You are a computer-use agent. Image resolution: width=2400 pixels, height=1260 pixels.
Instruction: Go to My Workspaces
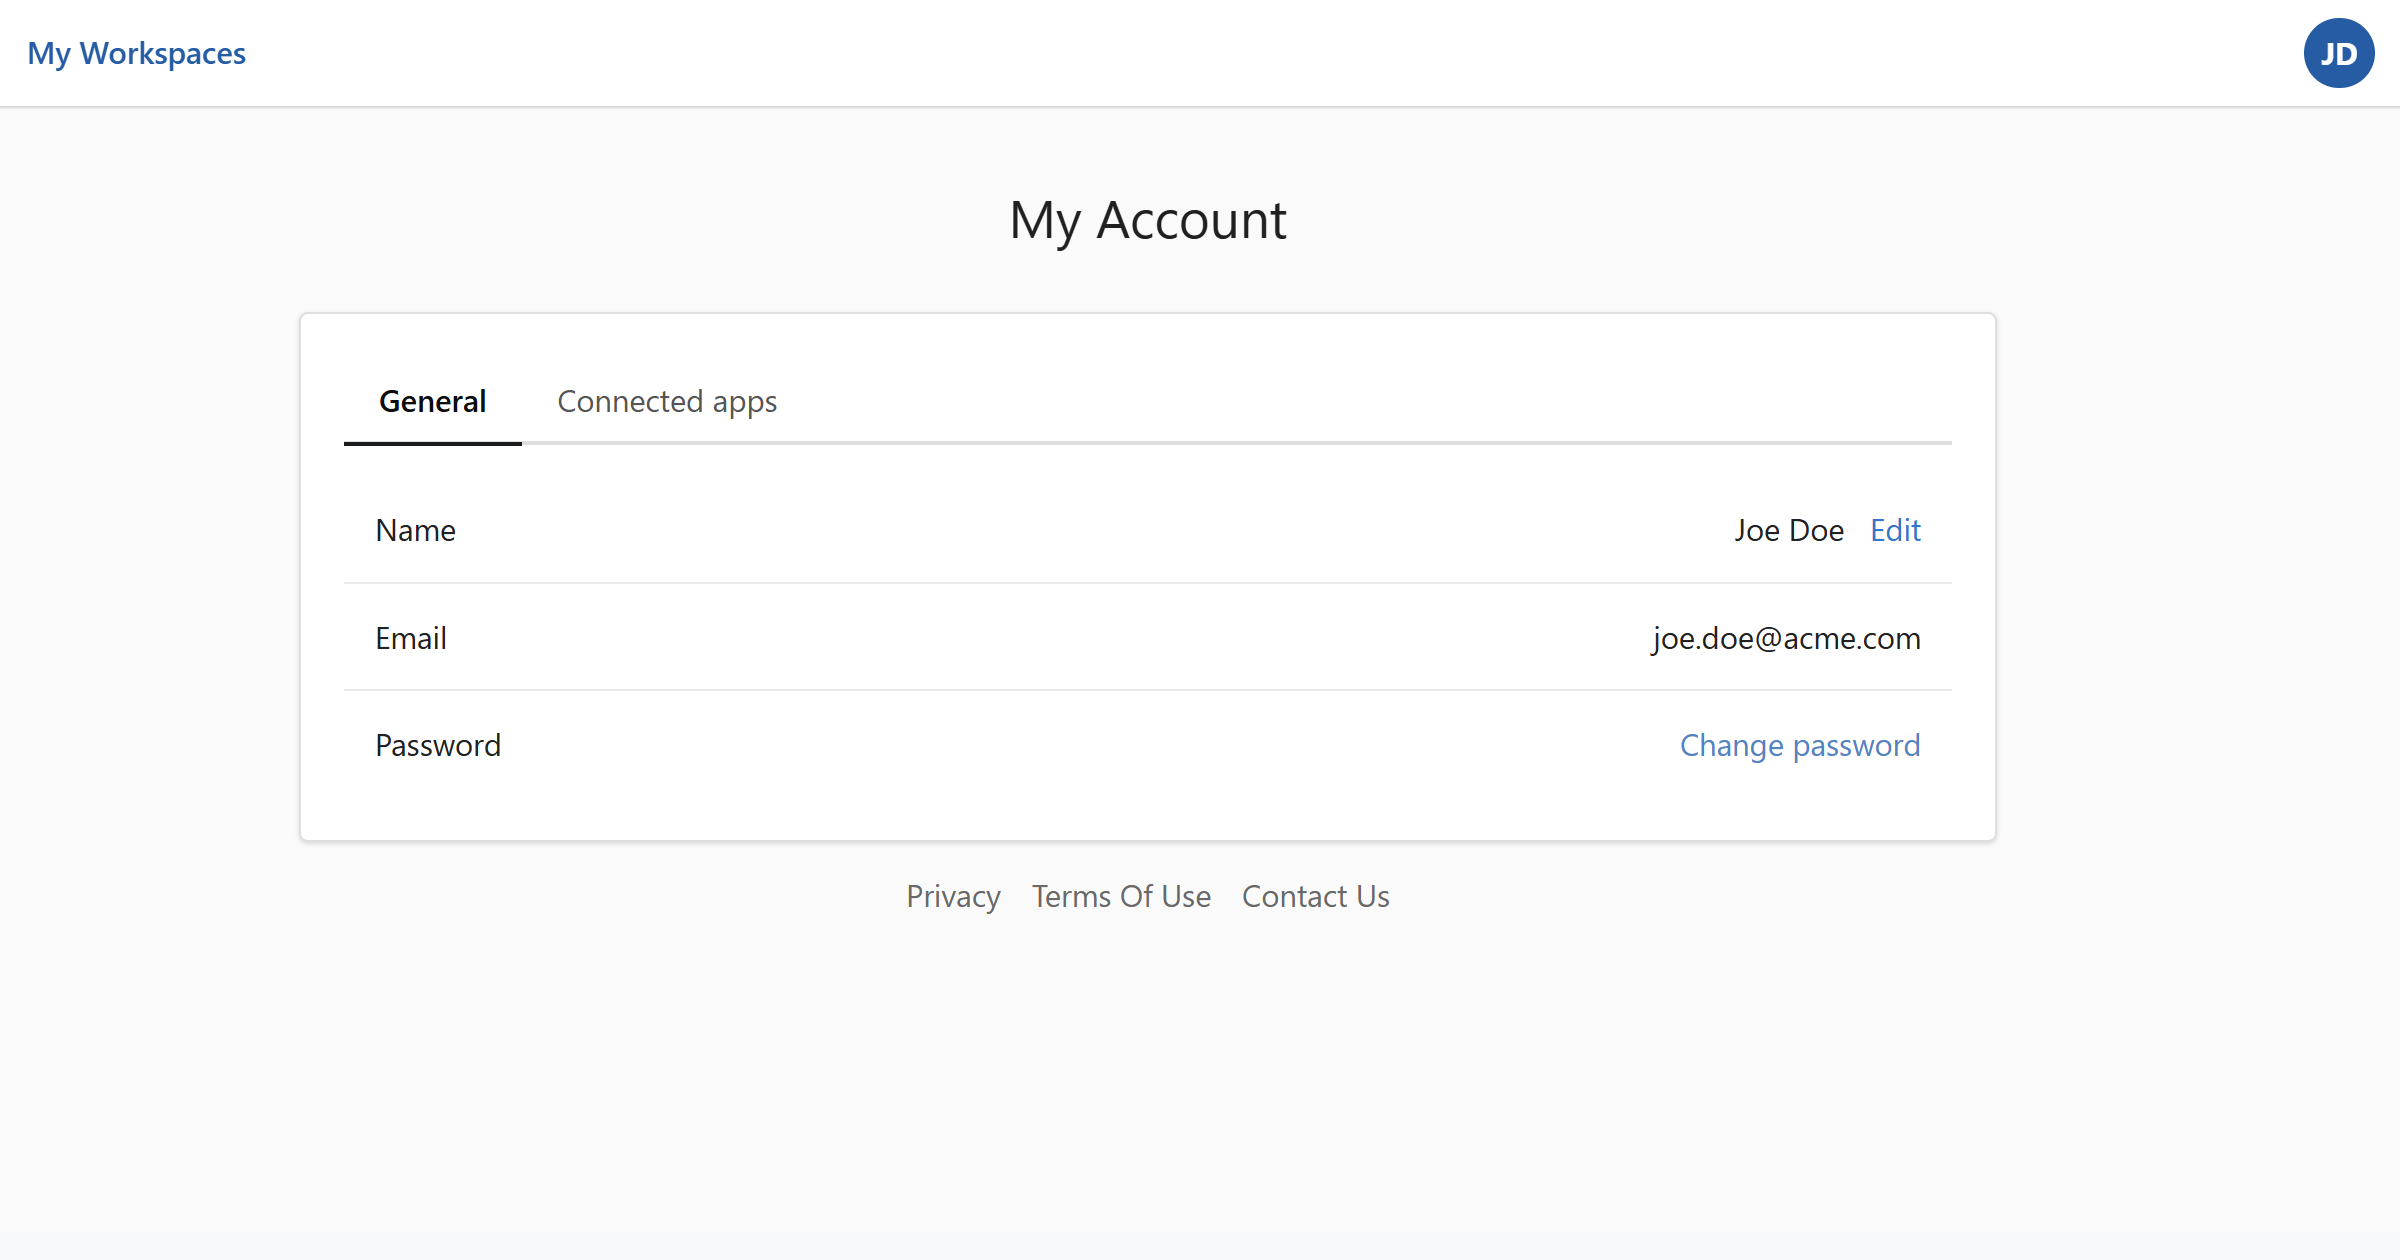(136, 53)
